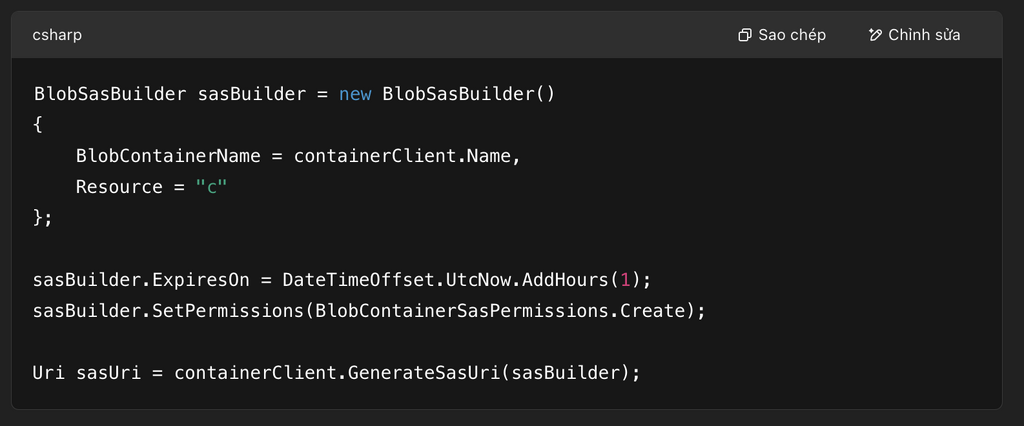This screenshot has width=1024, height=426.
Task: Click the copy icon beside Sao chép
Action: tap(744, 35)
